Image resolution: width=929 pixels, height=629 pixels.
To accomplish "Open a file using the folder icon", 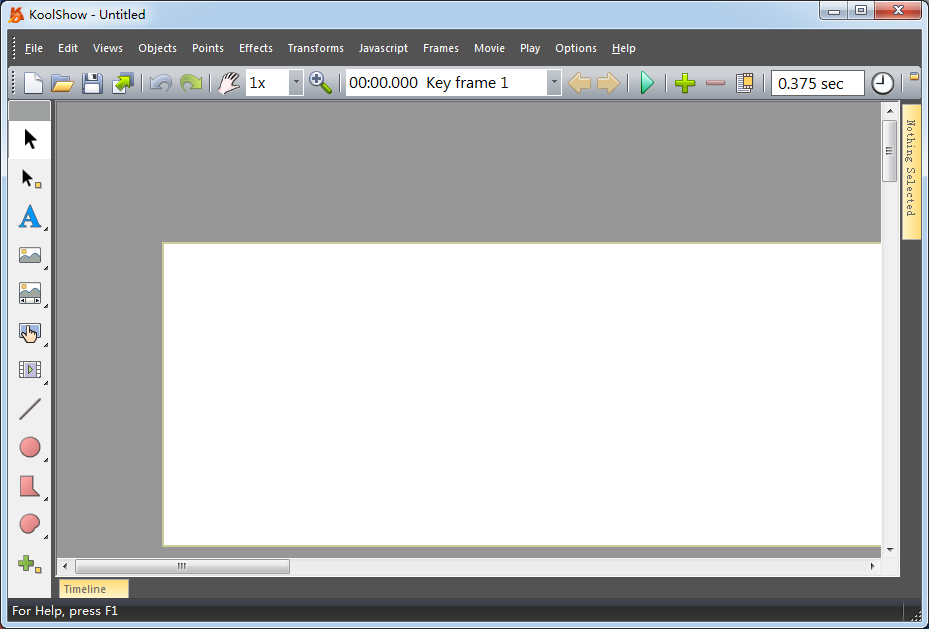I will coord(62,83).
